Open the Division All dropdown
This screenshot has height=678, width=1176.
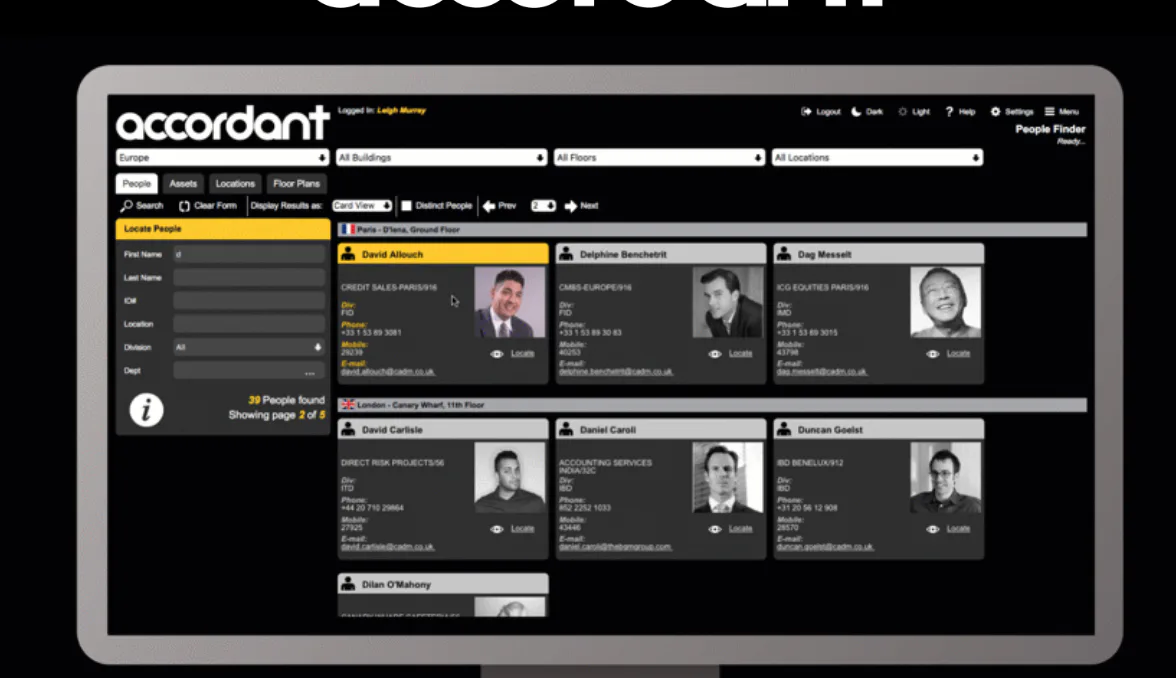tap(249, 347)
